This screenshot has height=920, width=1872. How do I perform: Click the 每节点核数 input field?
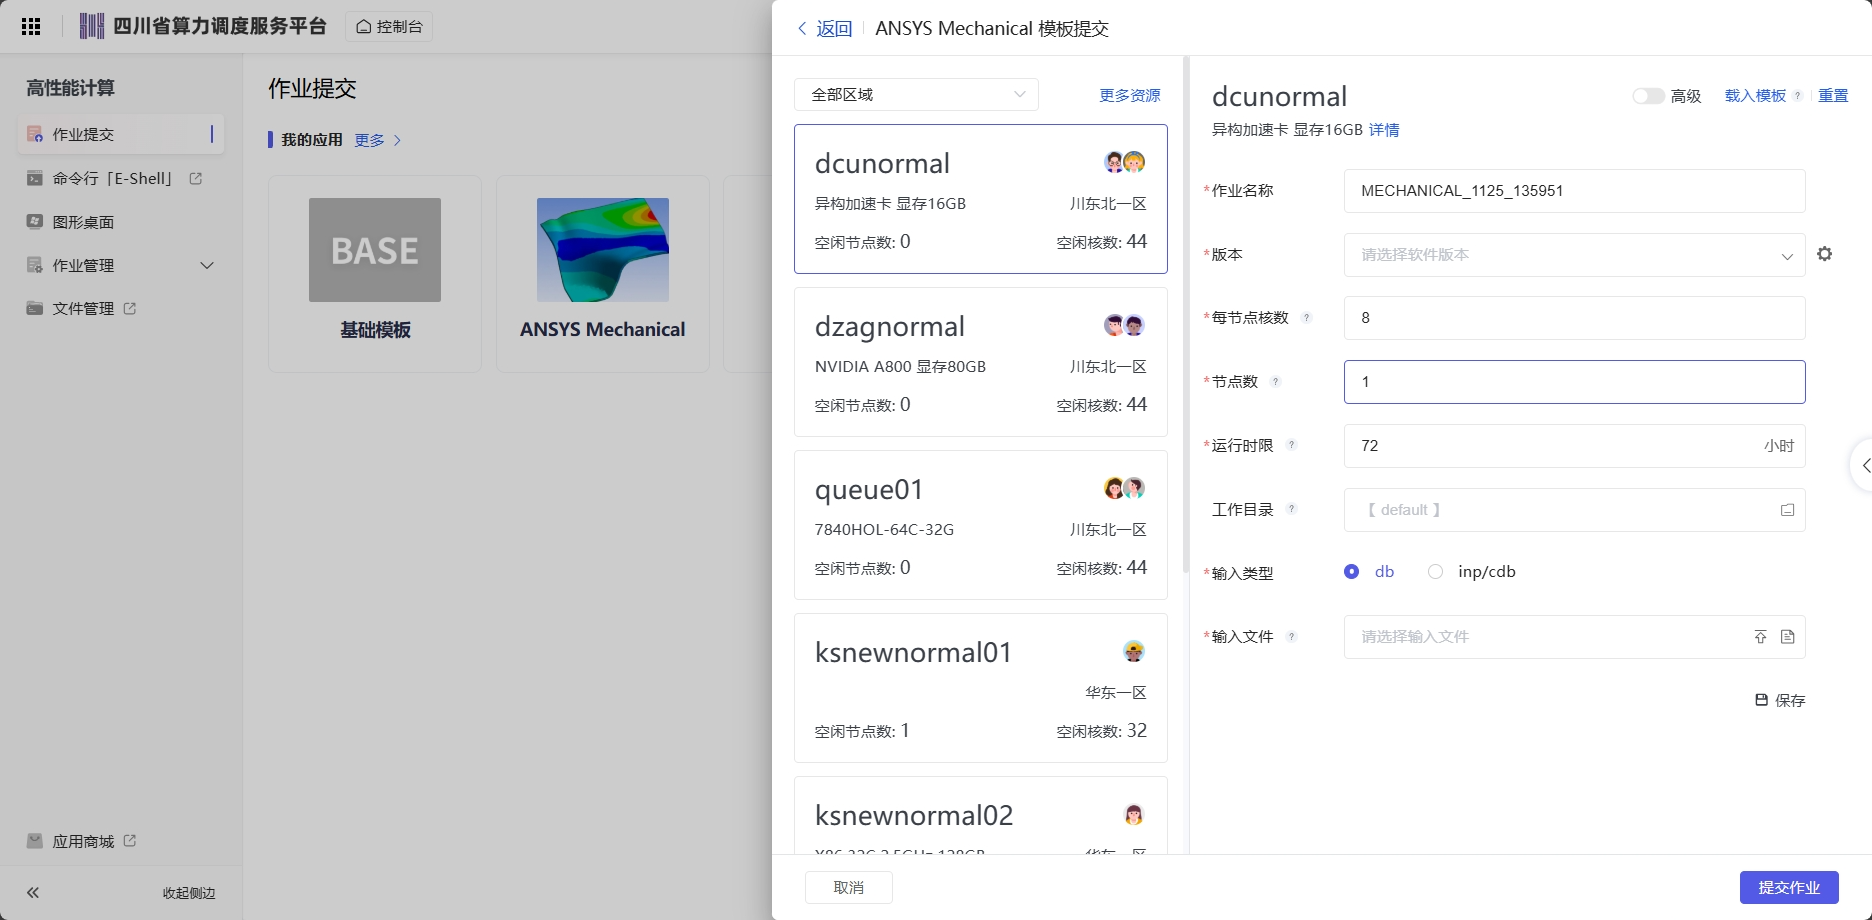coord(1574,318)
